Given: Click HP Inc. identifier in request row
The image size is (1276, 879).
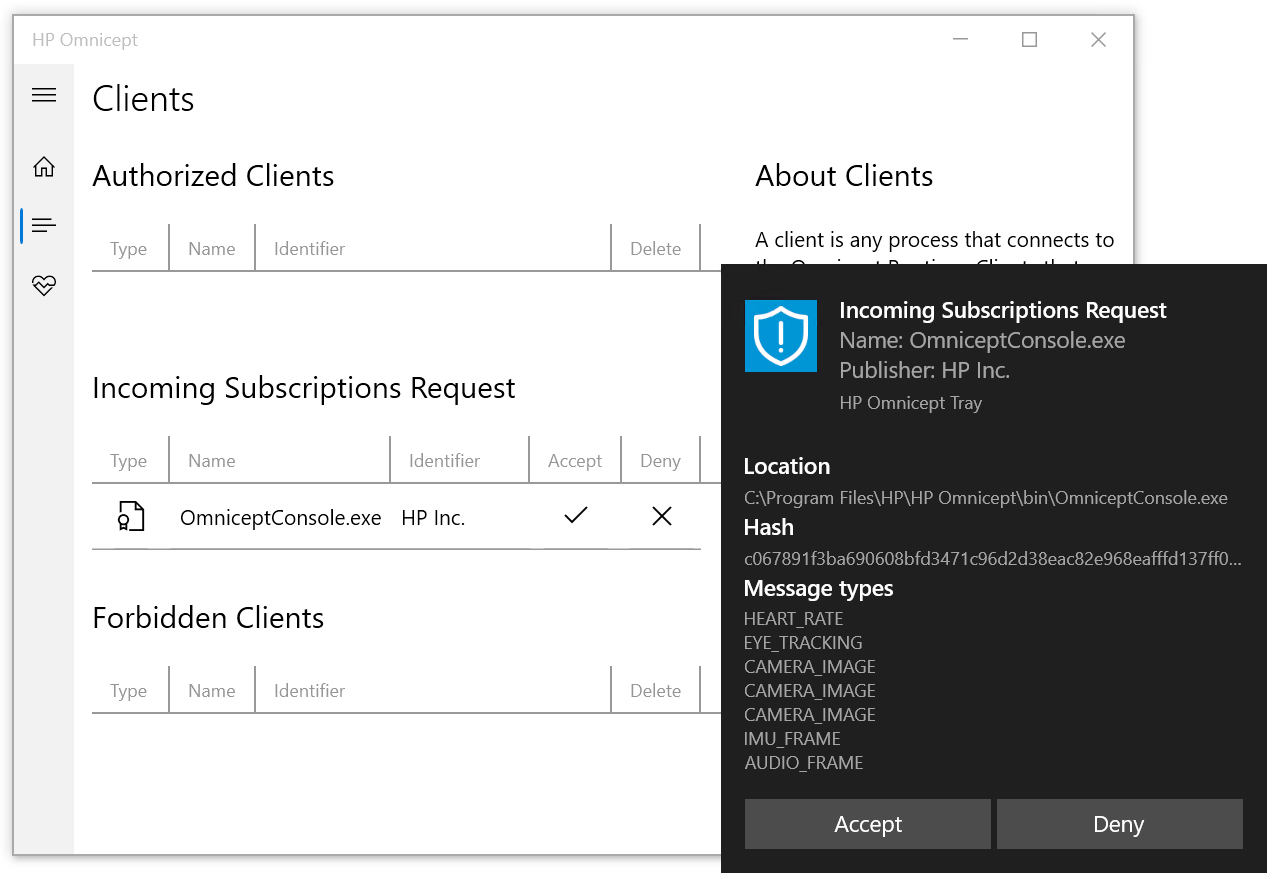Looking at the screenshot, I should [433, 518].
